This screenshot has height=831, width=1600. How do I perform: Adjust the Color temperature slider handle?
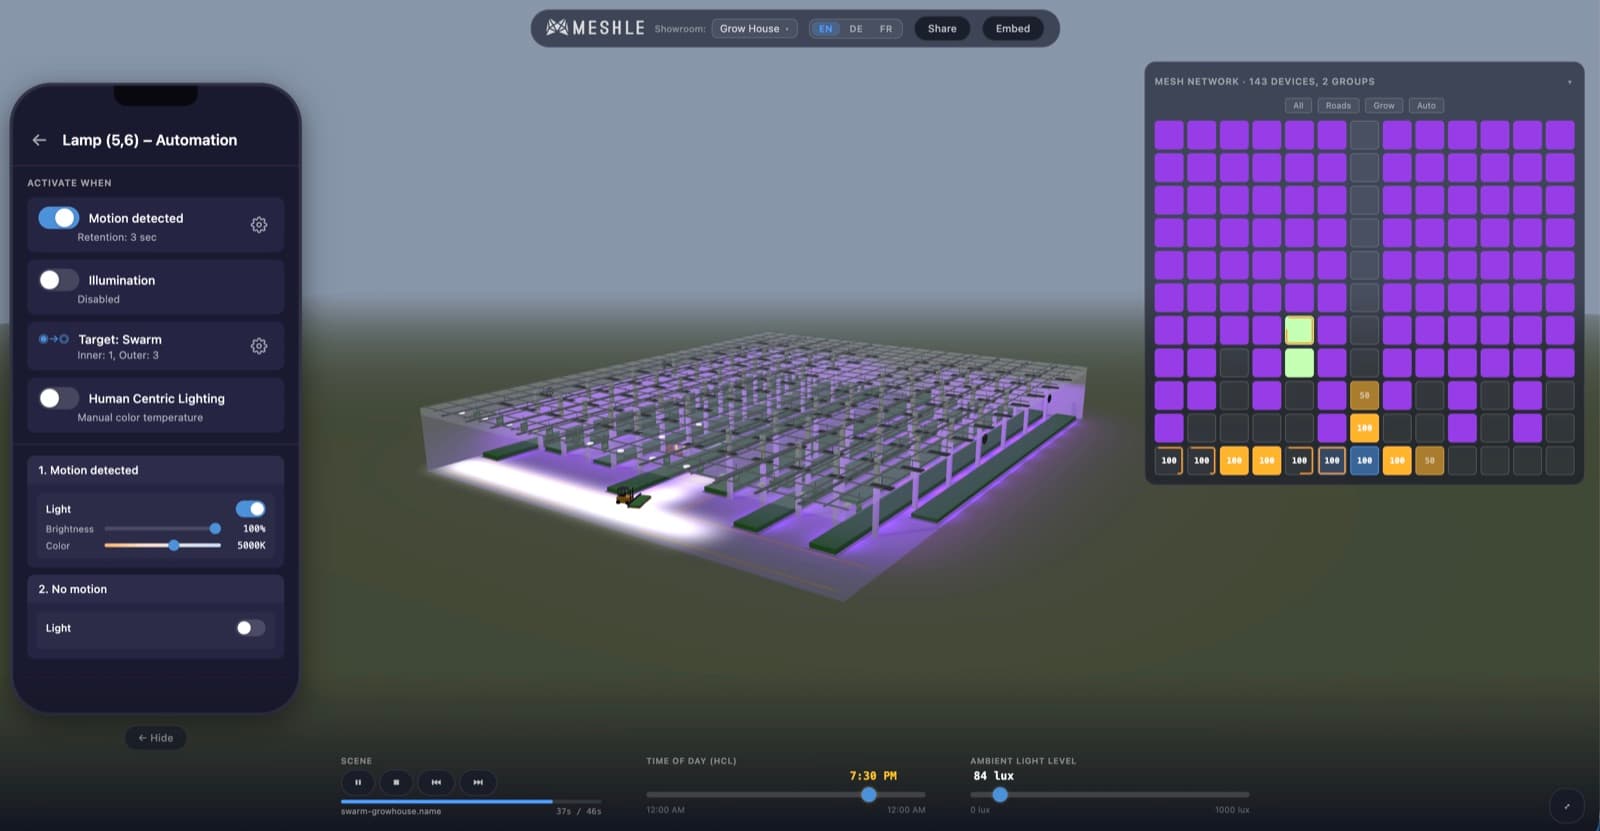[x=174, y=545]
